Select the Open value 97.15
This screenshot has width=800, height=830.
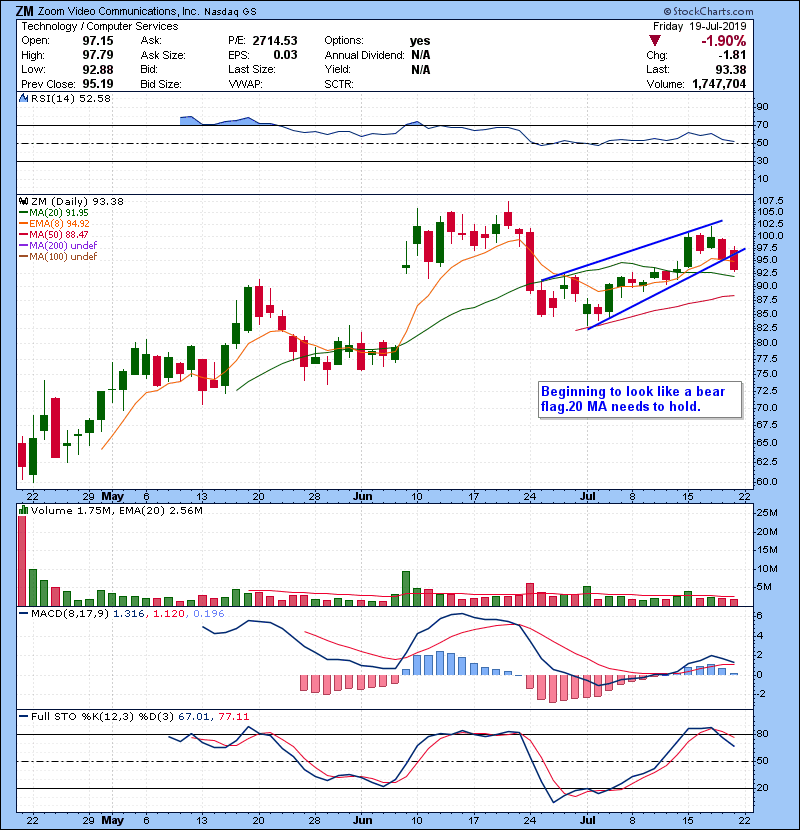pos(98,41)
